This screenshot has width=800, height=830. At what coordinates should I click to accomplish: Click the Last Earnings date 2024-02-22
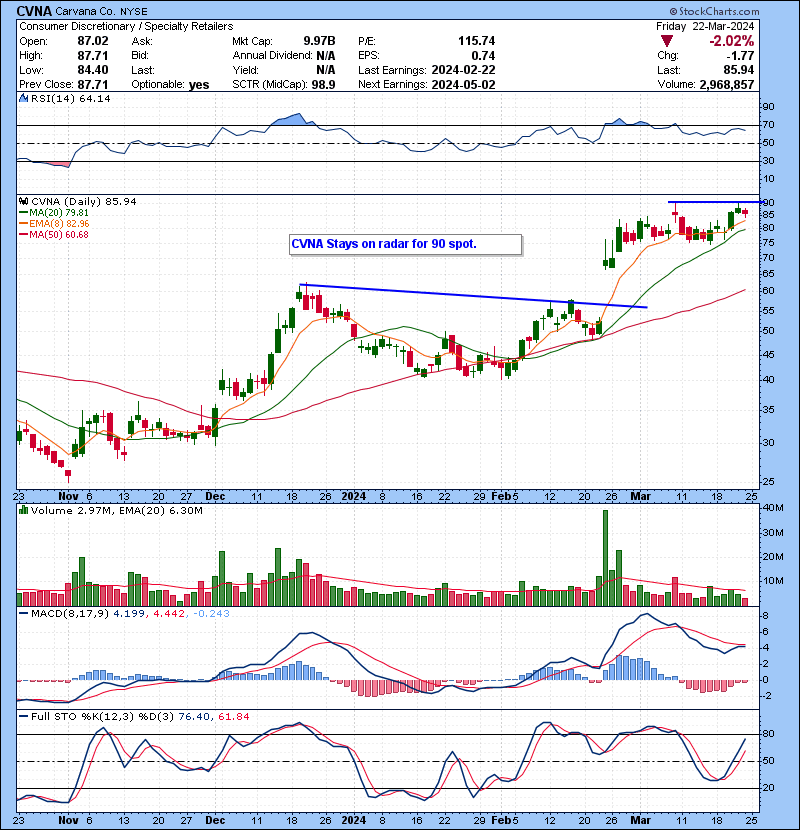[463, 70]
